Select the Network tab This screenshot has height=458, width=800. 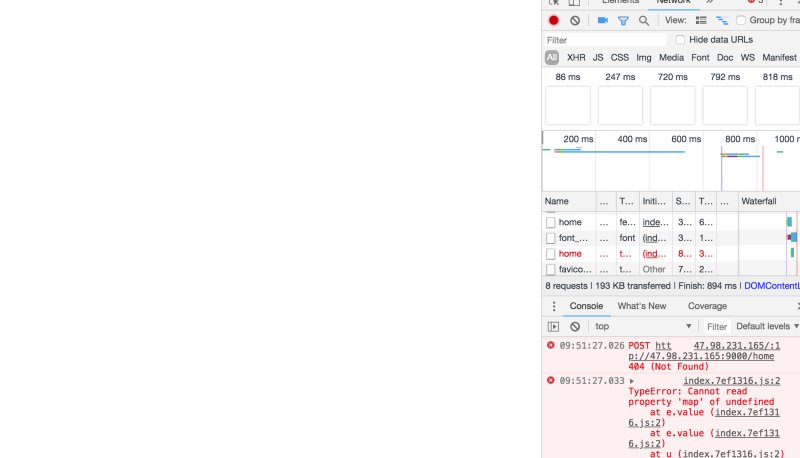[x=673, y=2]
